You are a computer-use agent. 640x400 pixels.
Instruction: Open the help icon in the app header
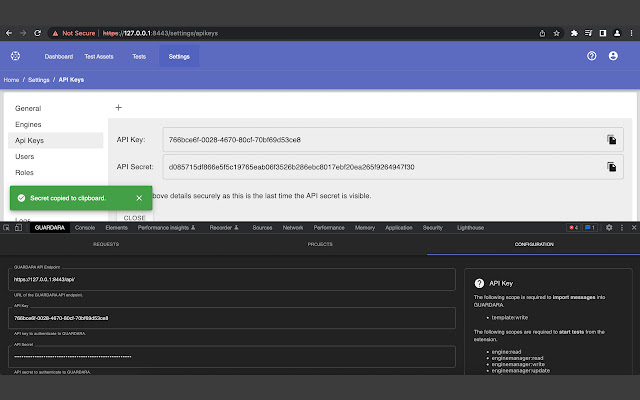pyautogui.click(x=591, y=56)
